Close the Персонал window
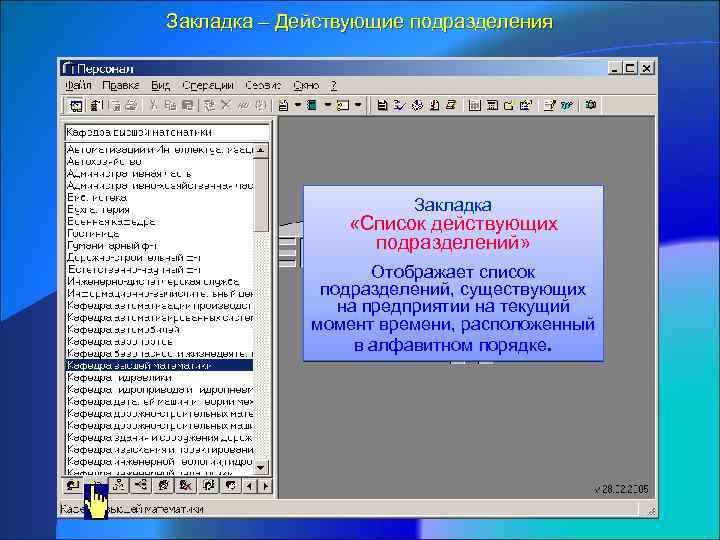Viewport: 720px width, 540px height. [x=646, y=68]
